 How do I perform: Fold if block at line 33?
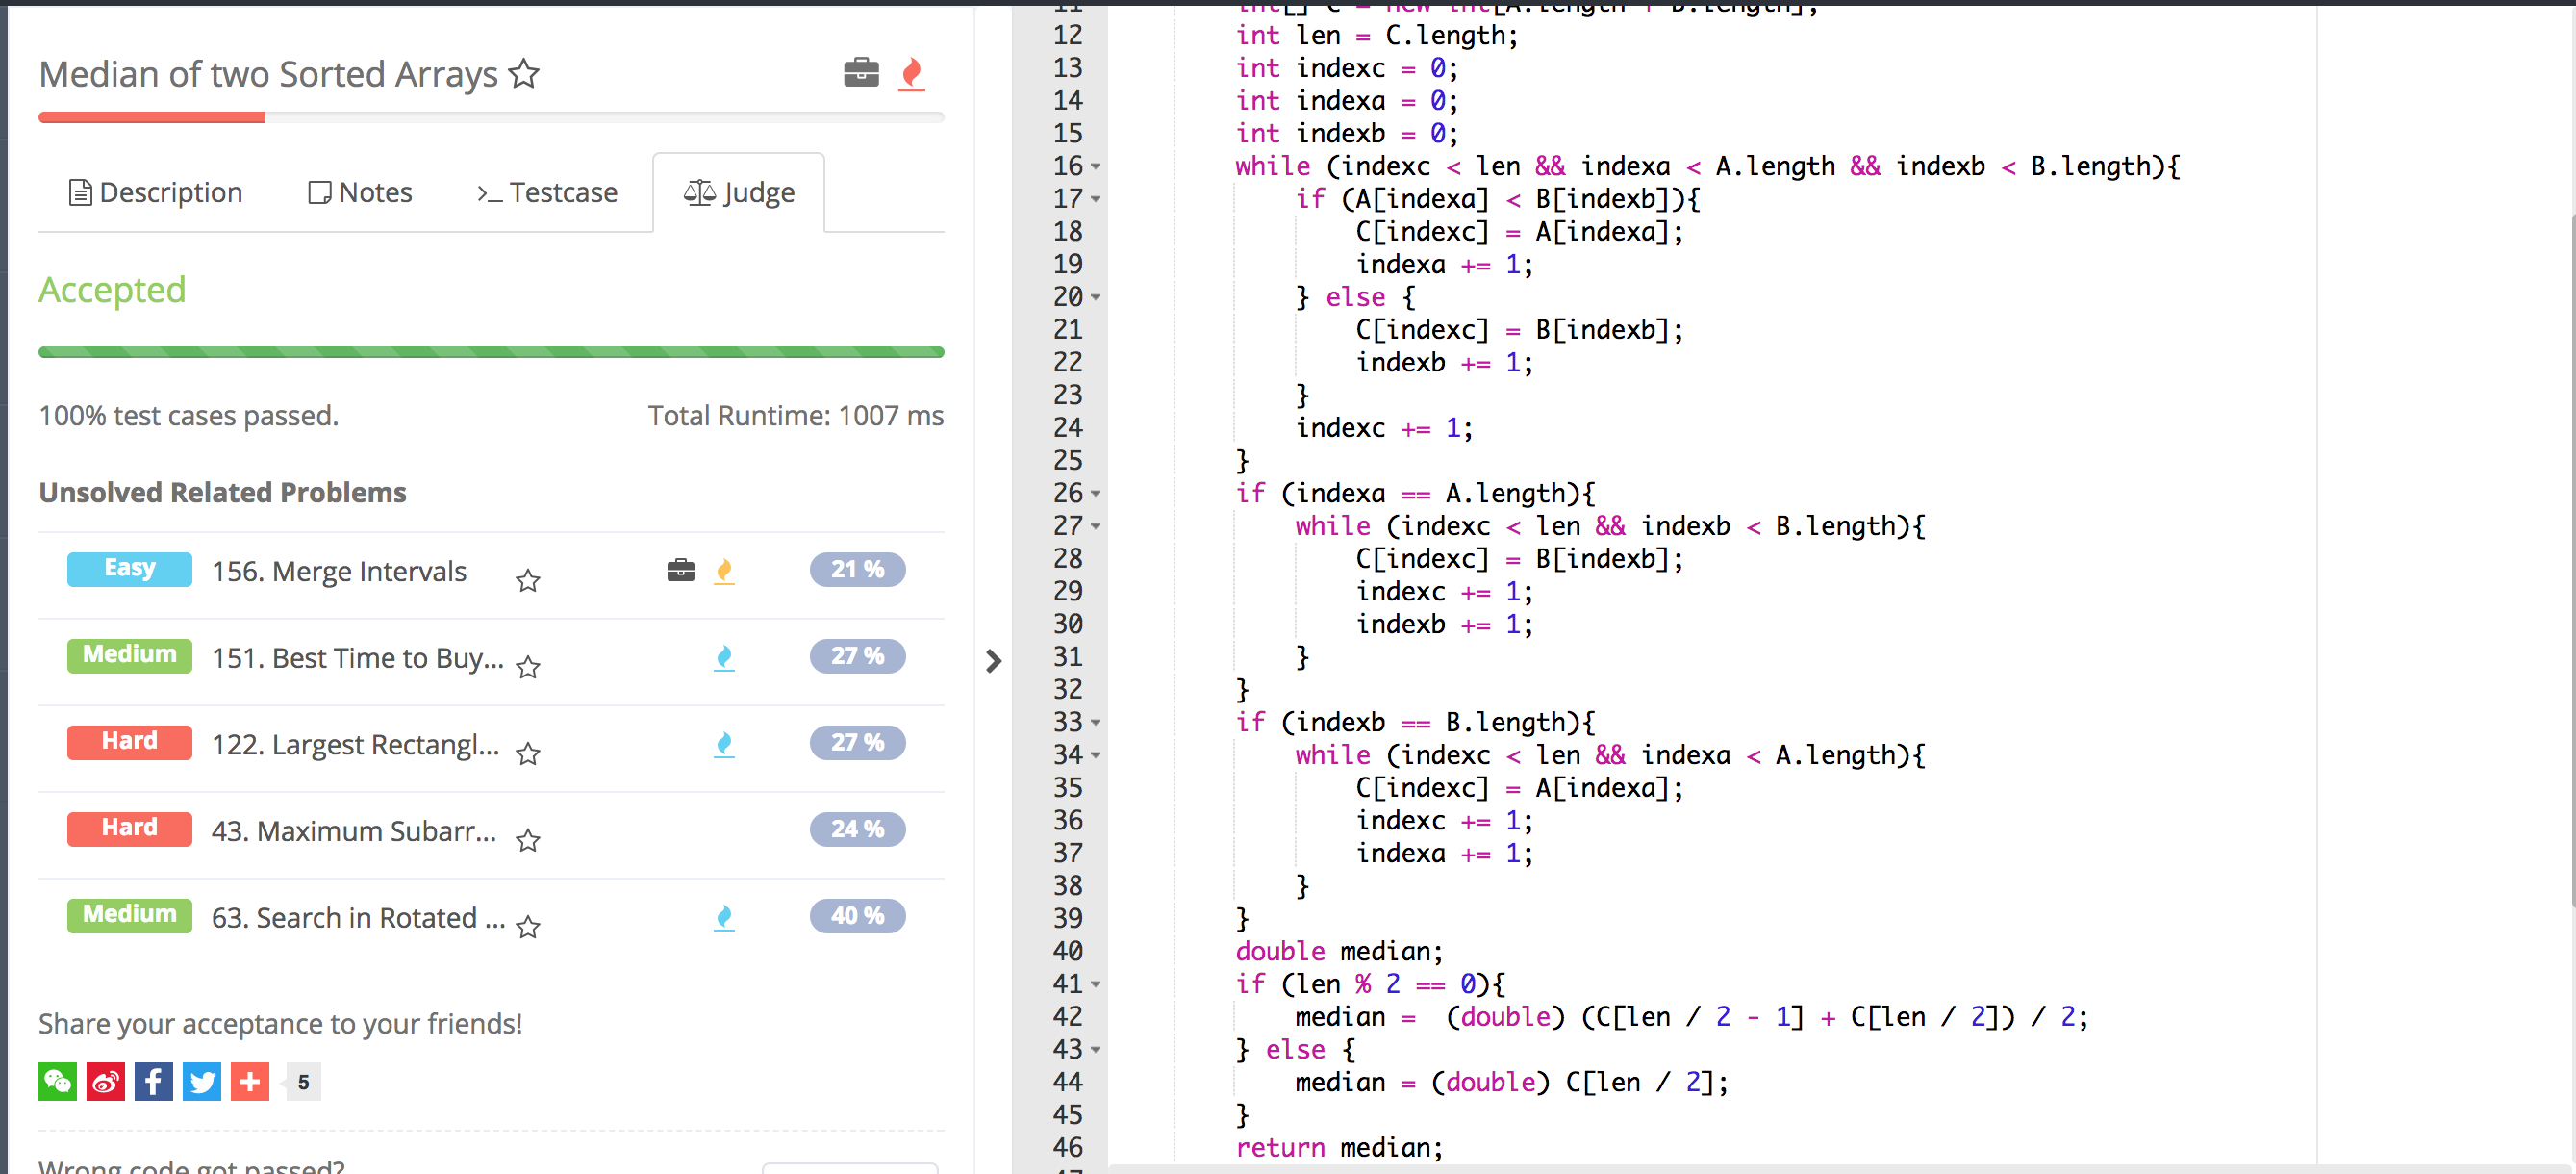click(1096, 723)
